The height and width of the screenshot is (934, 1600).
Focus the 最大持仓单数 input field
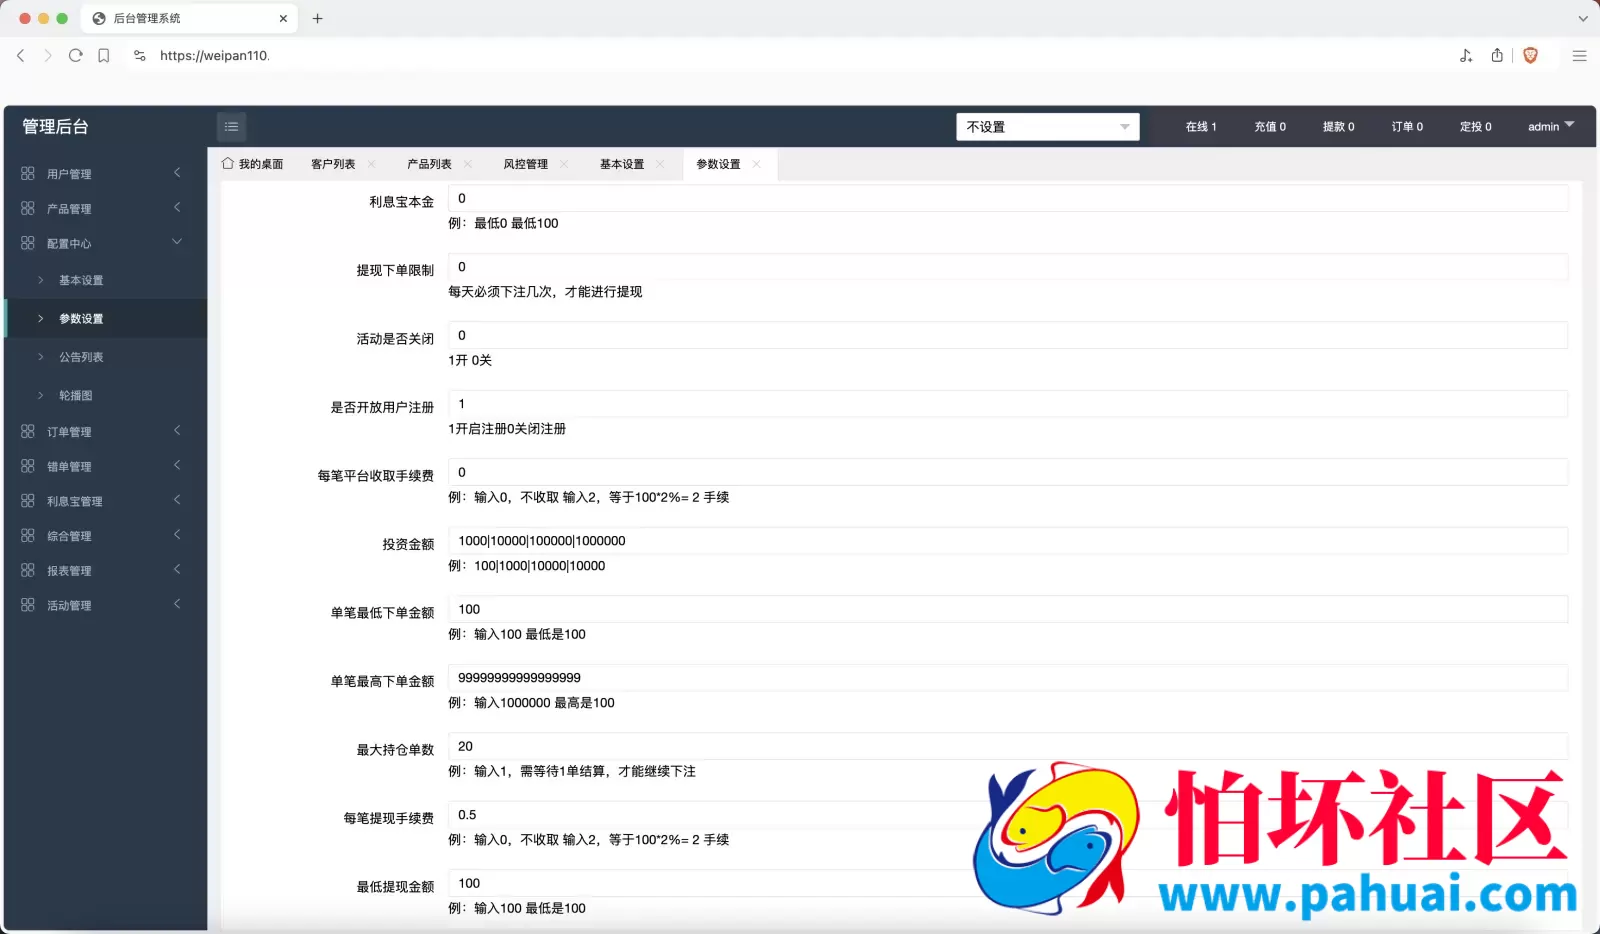[x=1008, y=746]
